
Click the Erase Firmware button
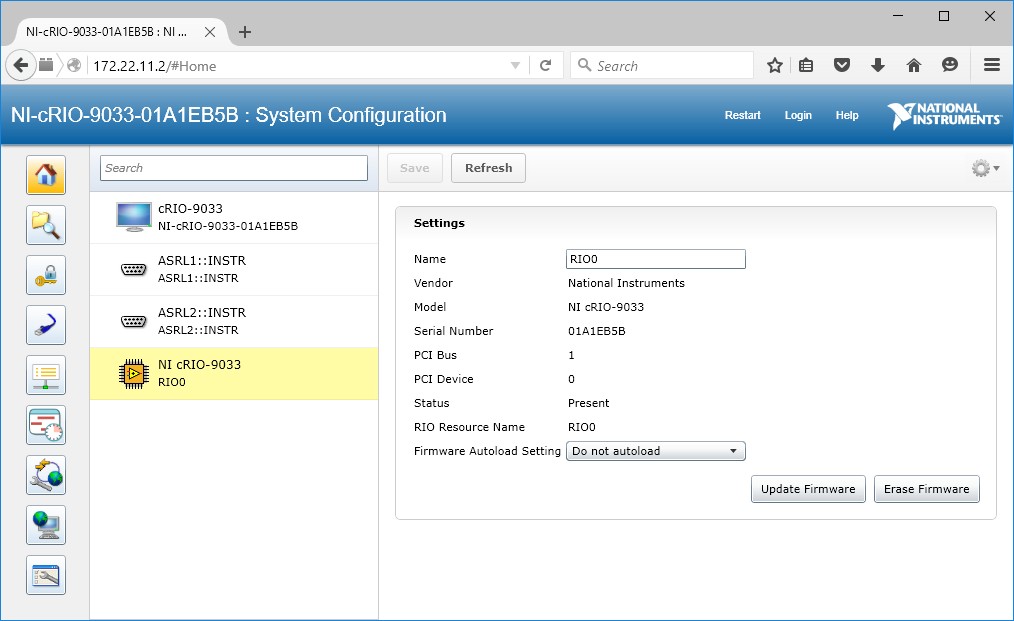[927, 489]
